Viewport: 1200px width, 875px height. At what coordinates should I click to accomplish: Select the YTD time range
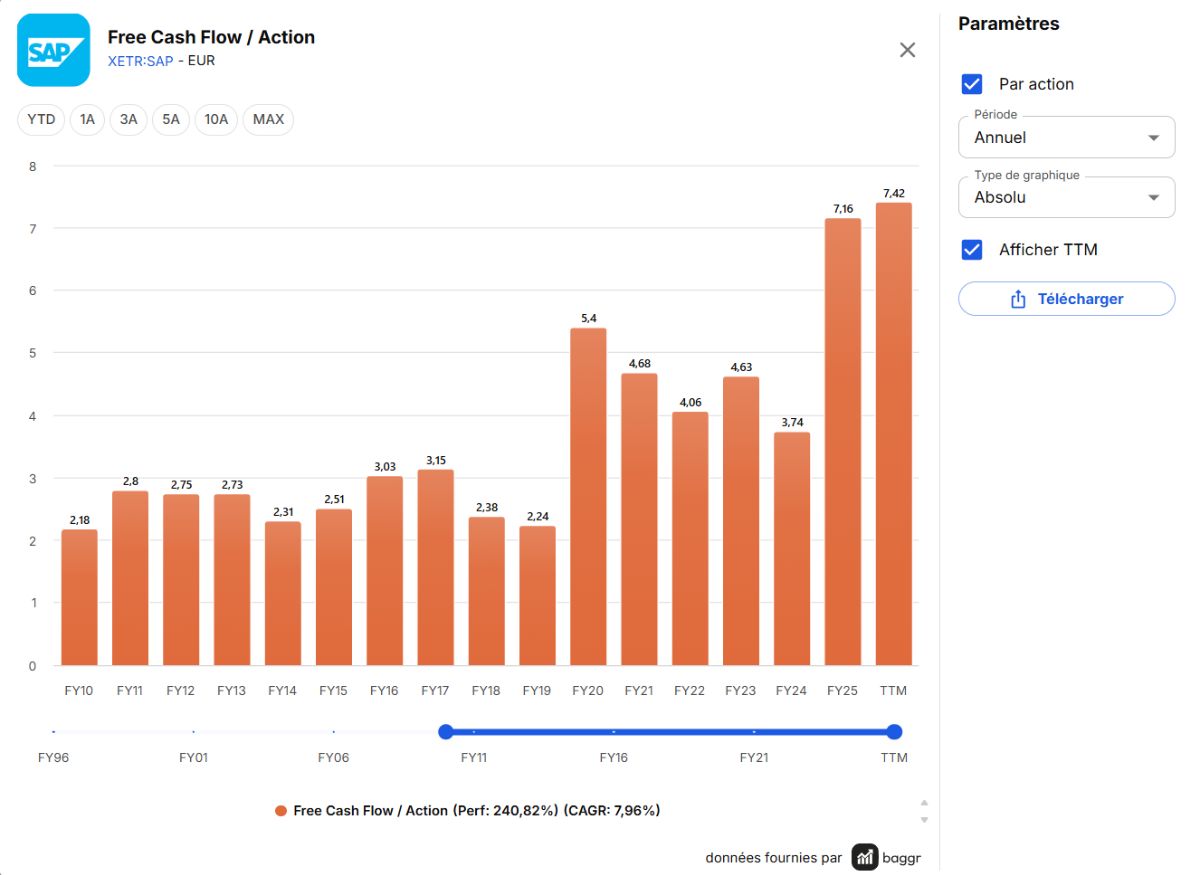pos(41,120)
